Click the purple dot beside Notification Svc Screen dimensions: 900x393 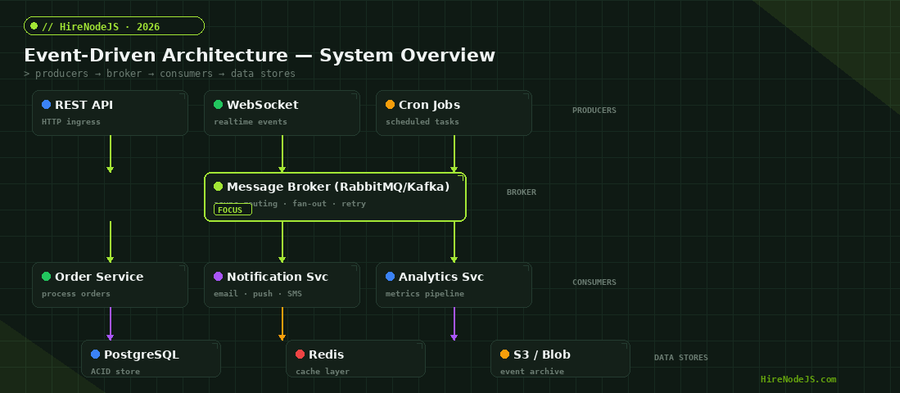(x=218, y=277)
